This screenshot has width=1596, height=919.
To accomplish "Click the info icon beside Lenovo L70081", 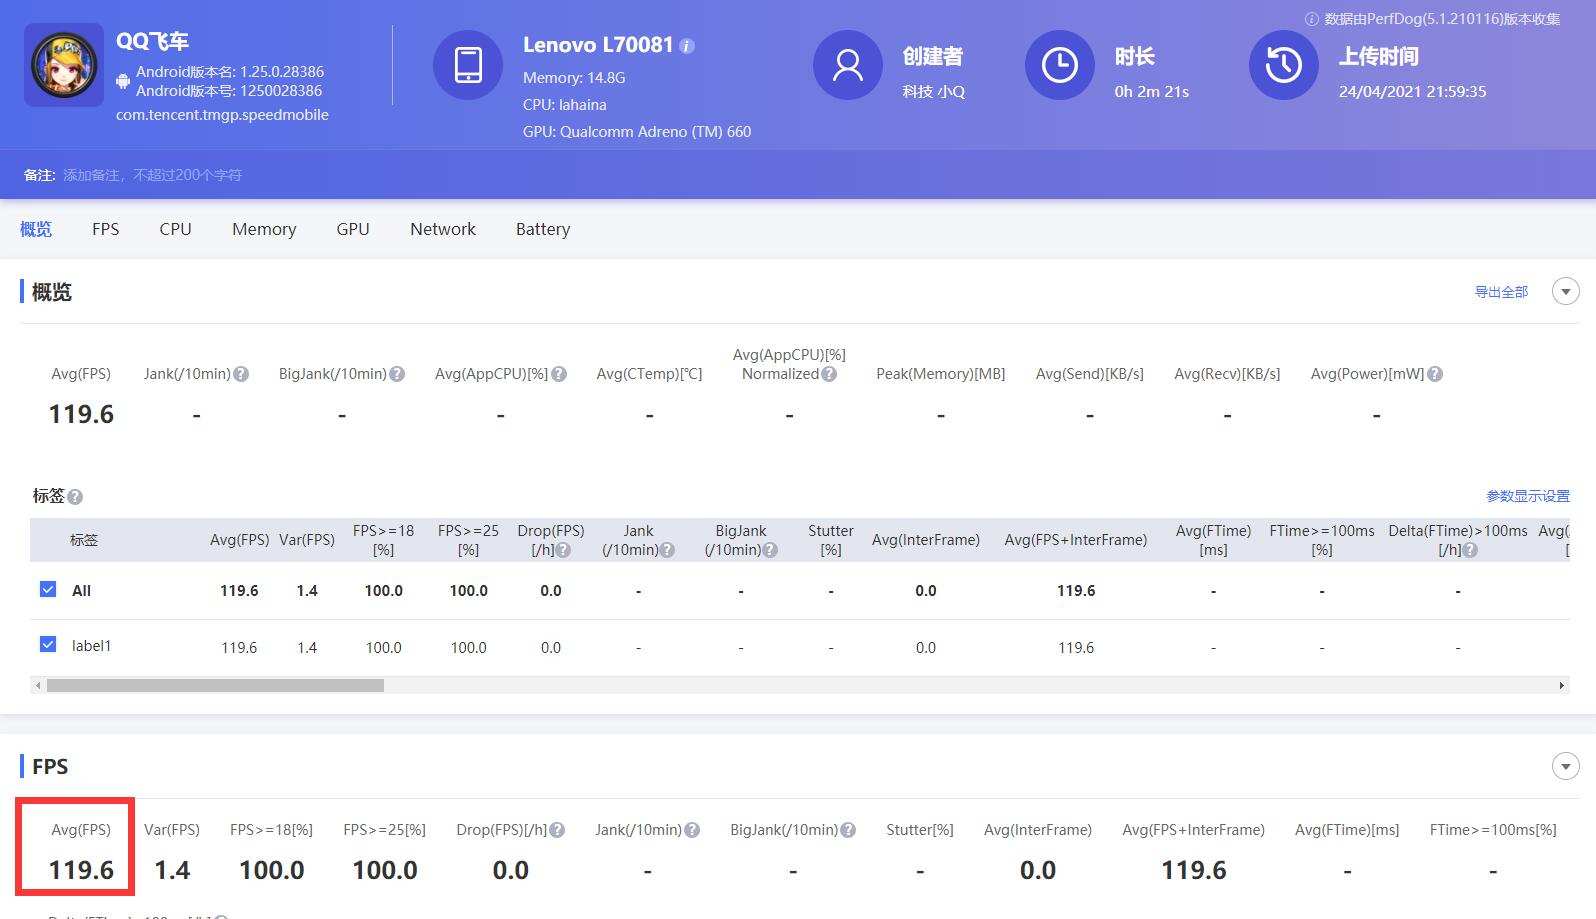I will coord(687,46).
